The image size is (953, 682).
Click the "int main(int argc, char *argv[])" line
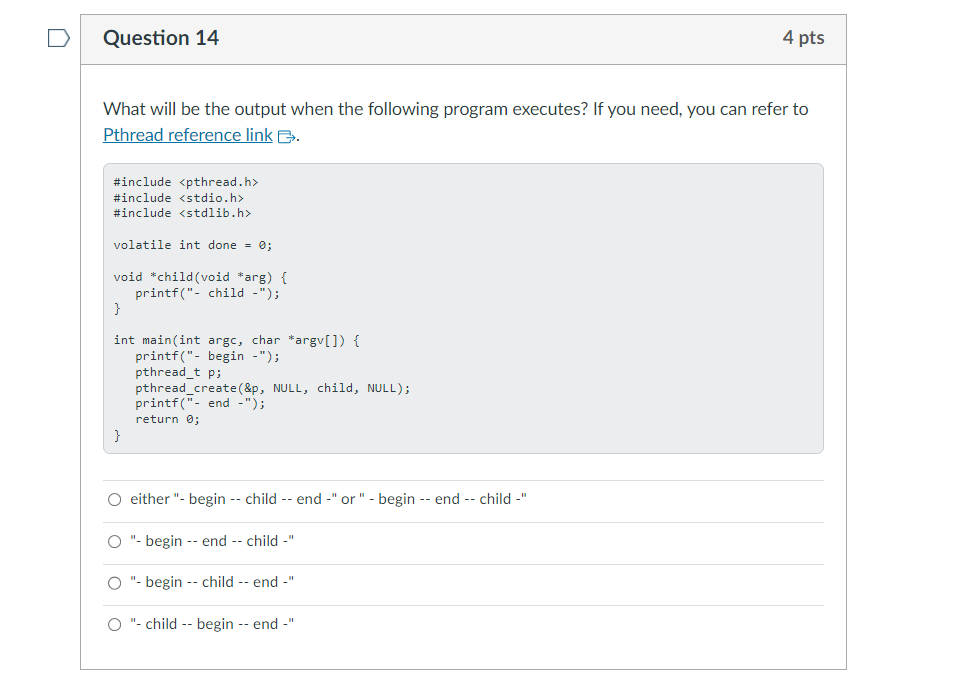point(236,340)
